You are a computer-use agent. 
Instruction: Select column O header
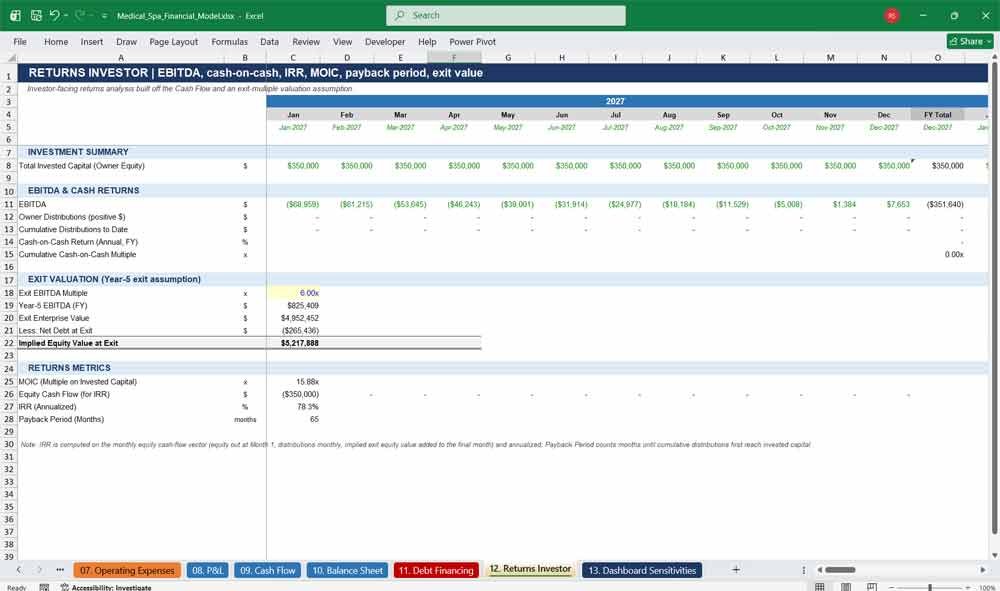click(x=938, y=57)
